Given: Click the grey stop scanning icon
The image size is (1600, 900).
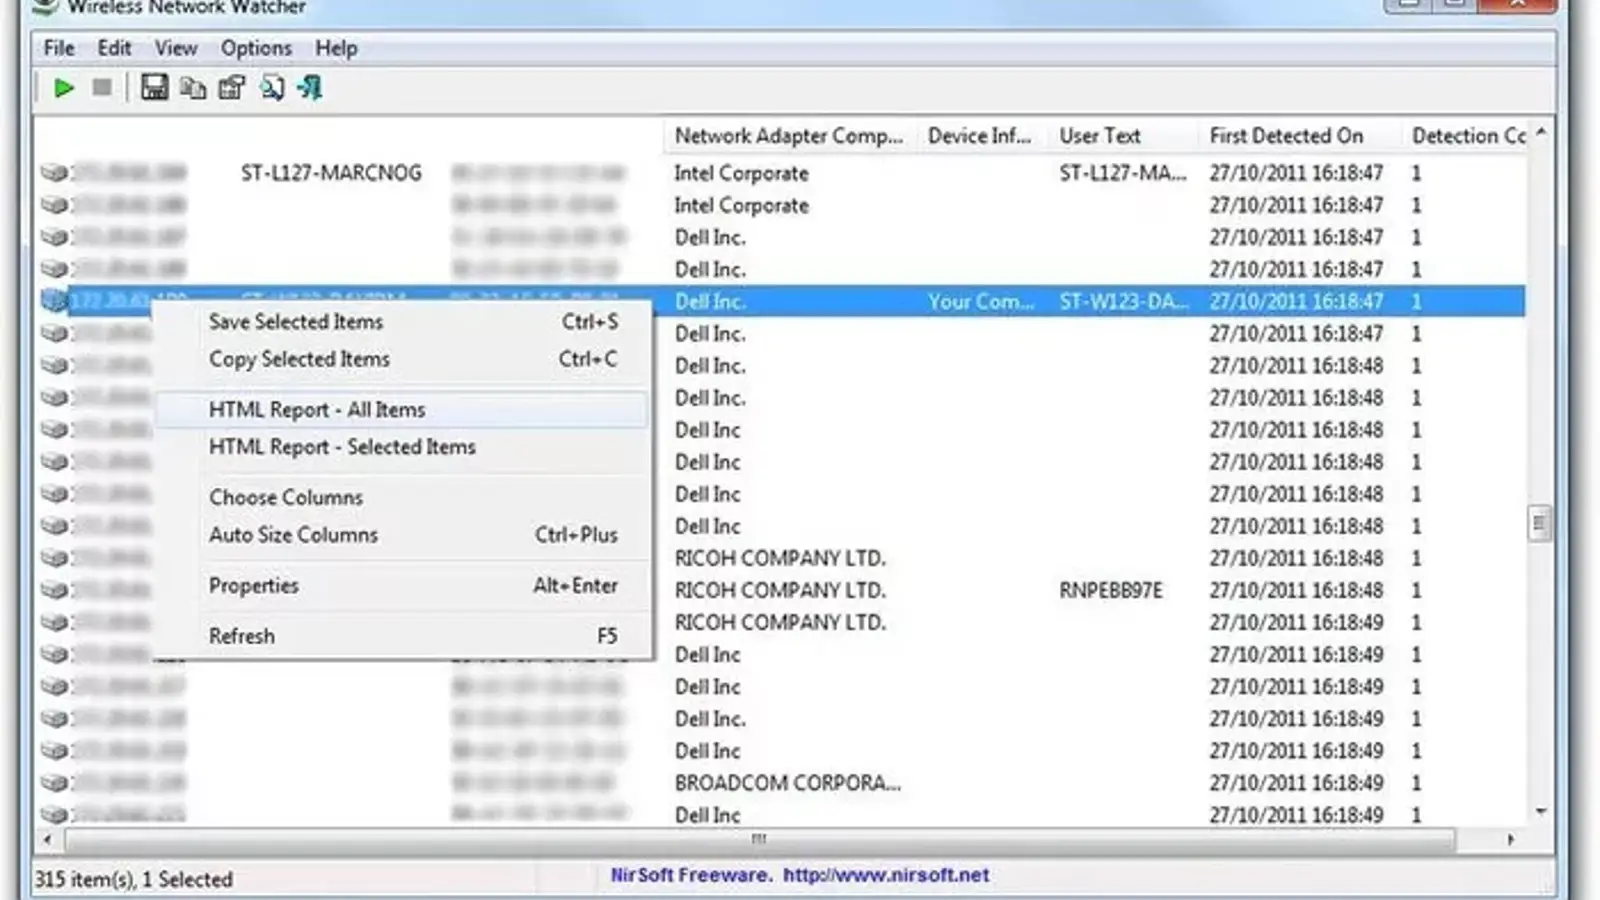Looking at the screenshot, I should tap(102, 88).
